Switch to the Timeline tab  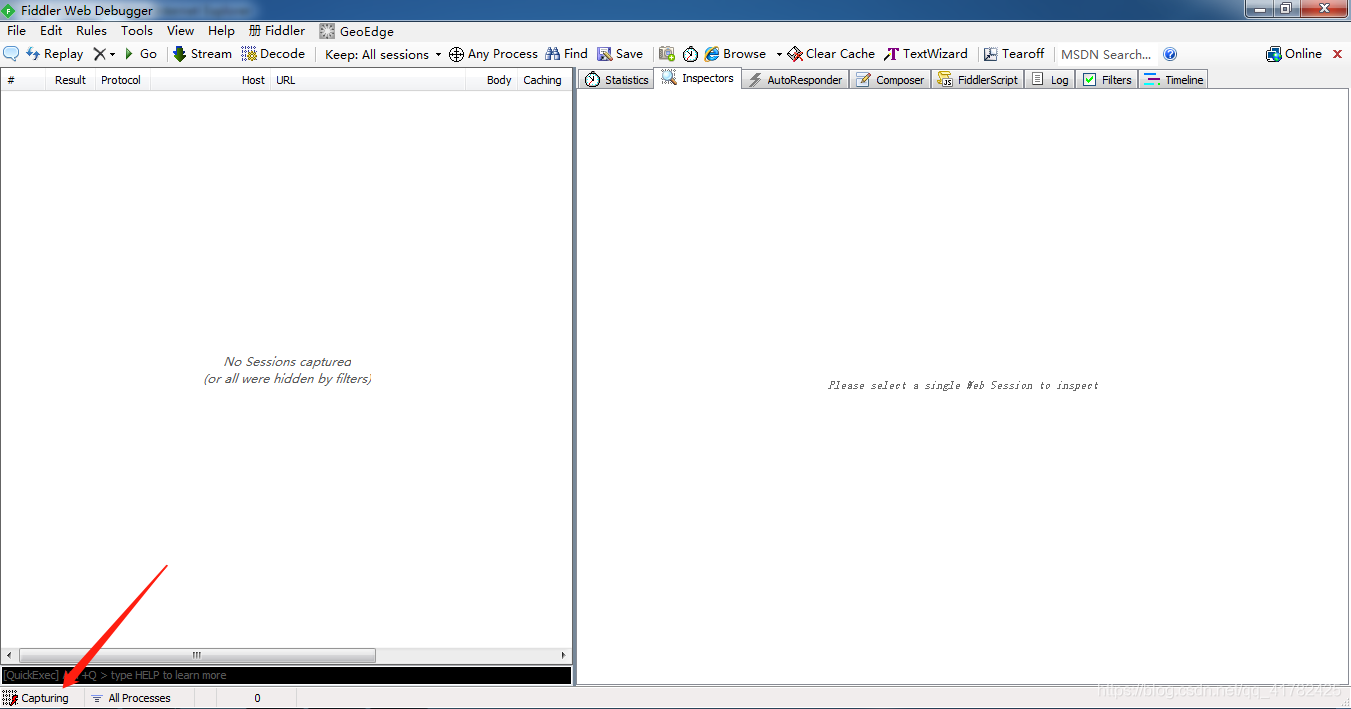pyautogui.click(x=1174, y=80)
